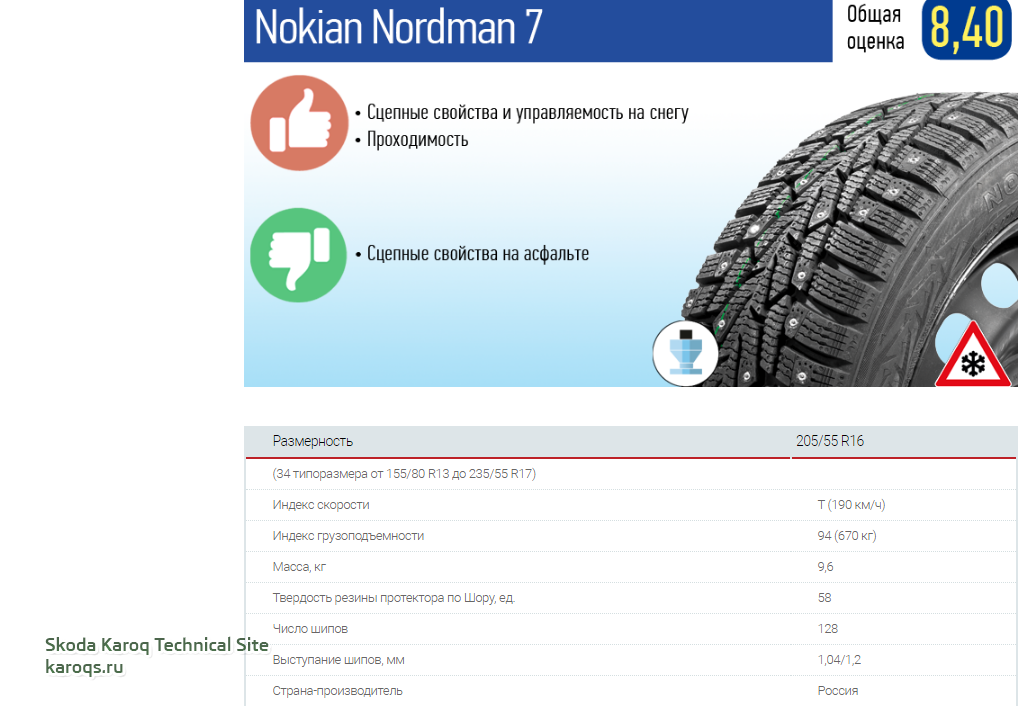The width and height of the screenshot is (1018, 718).
Task: Click the 8,40 overall score badge
Action: pos(967,29)
